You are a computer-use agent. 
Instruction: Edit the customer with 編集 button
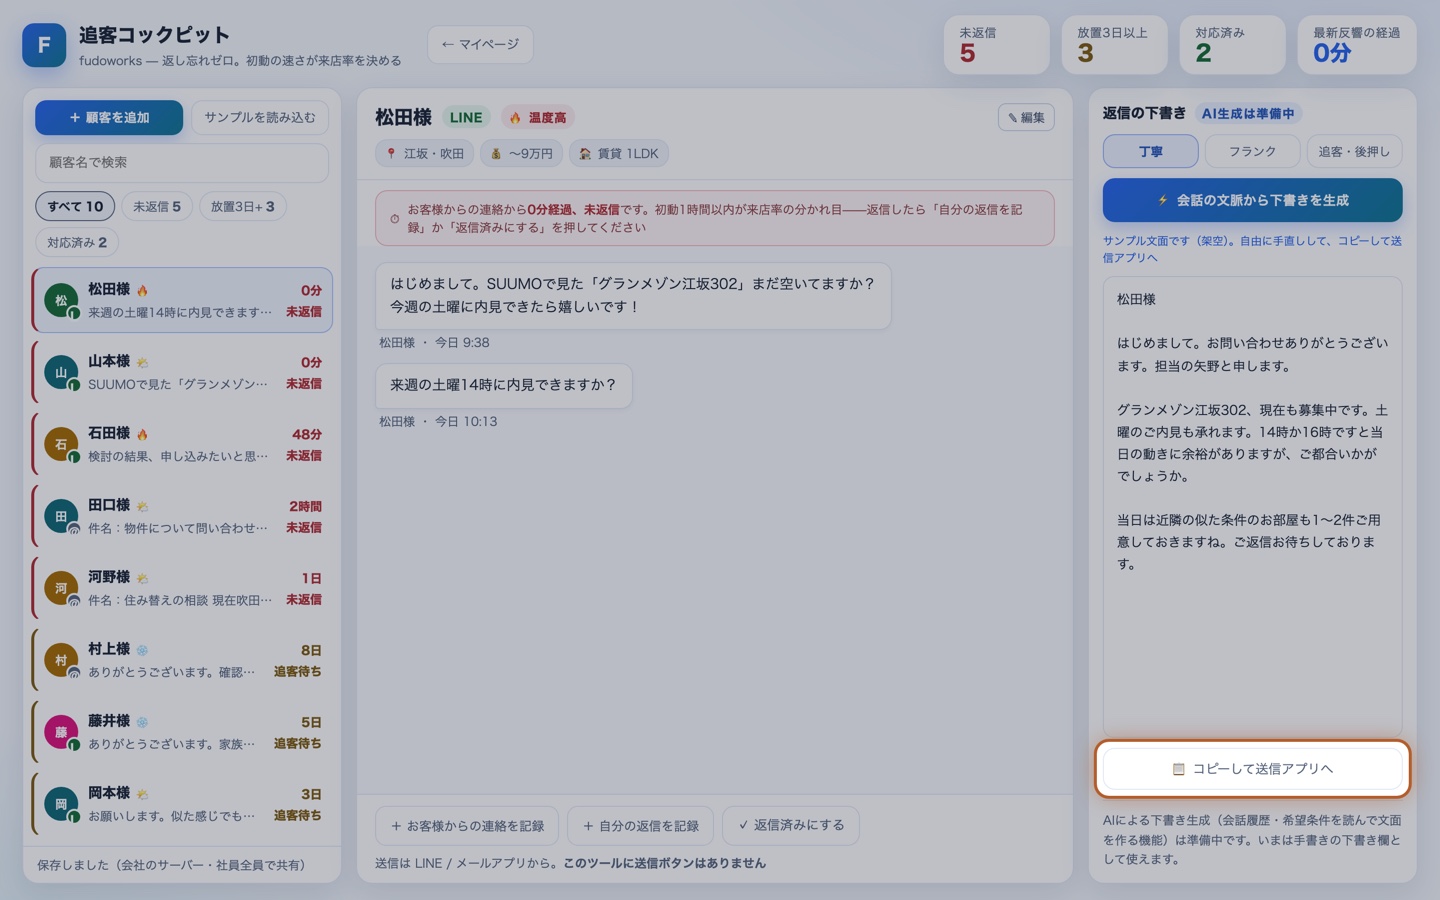pyautogui.click(x=1026, y=117)
